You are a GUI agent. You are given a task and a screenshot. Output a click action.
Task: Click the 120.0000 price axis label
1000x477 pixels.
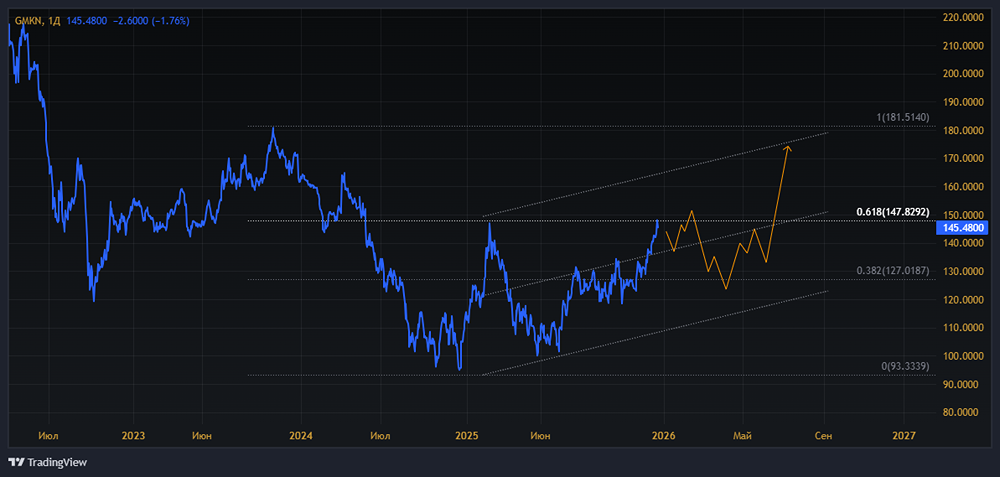(962, 300)
